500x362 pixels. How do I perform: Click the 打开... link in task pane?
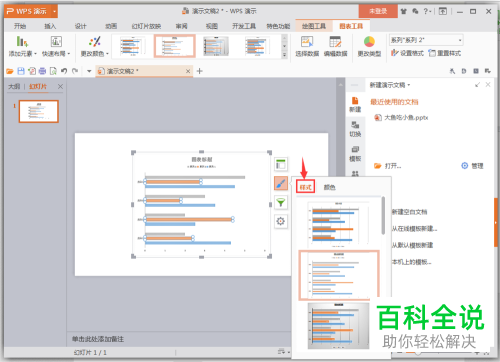pyautogui.click(x=388, y=166)
